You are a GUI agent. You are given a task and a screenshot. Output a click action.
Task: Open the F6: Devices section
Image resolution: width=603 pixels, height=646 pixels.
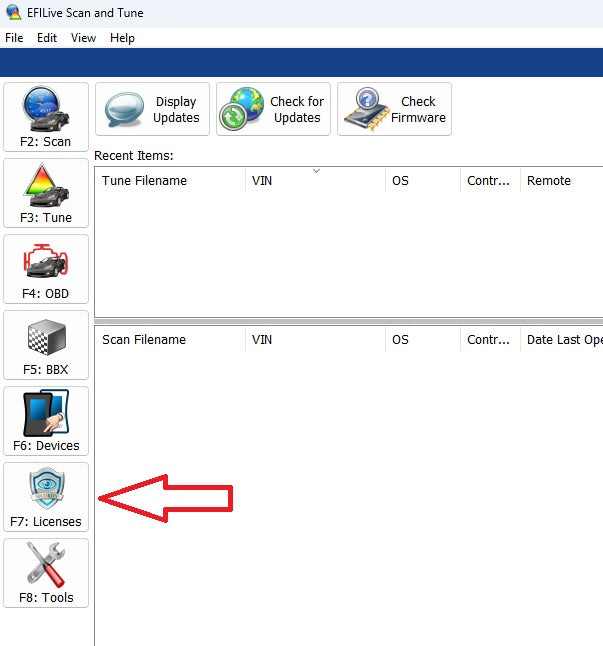coord(46,421)
